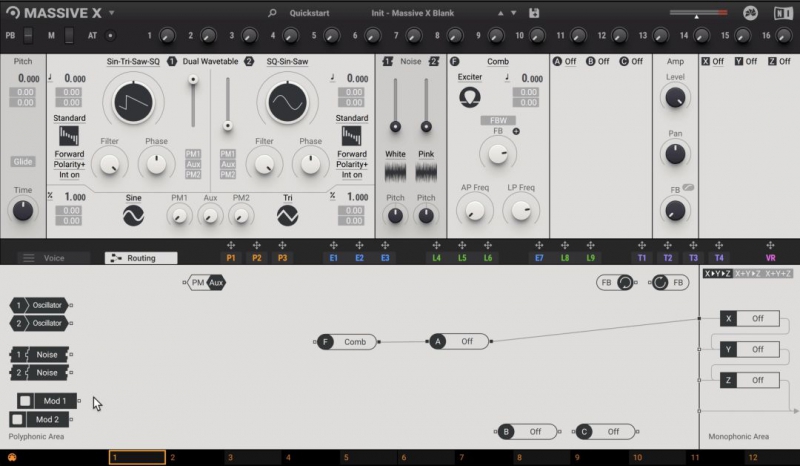
Task: Click the Amp Level knob
Action: point(675,97)
